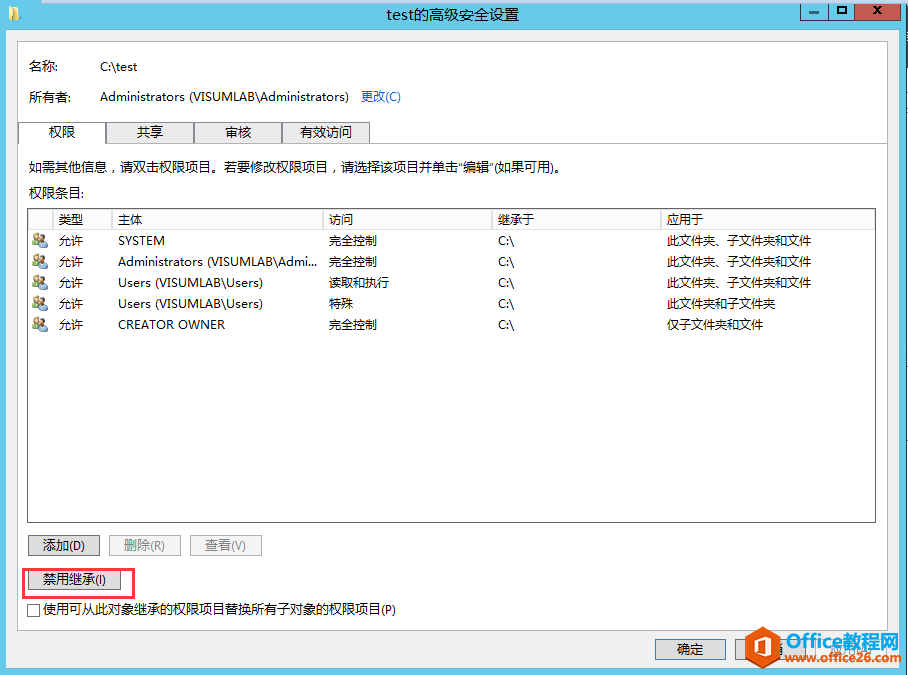This screenshot has height=675, width=908.
Task: Click owner Administrators (VISUMLAB\Administrators) text
Action: pos(224,97)
